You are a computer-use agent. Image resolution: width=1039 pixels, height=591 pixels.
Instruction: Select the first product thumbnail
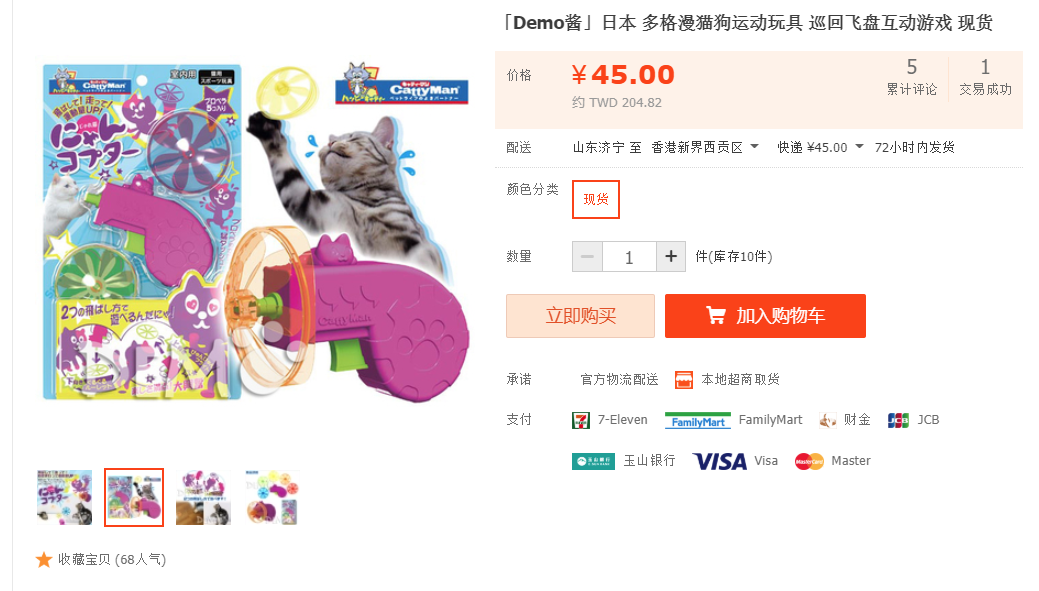pyautogui.click(x=64, y=498)
